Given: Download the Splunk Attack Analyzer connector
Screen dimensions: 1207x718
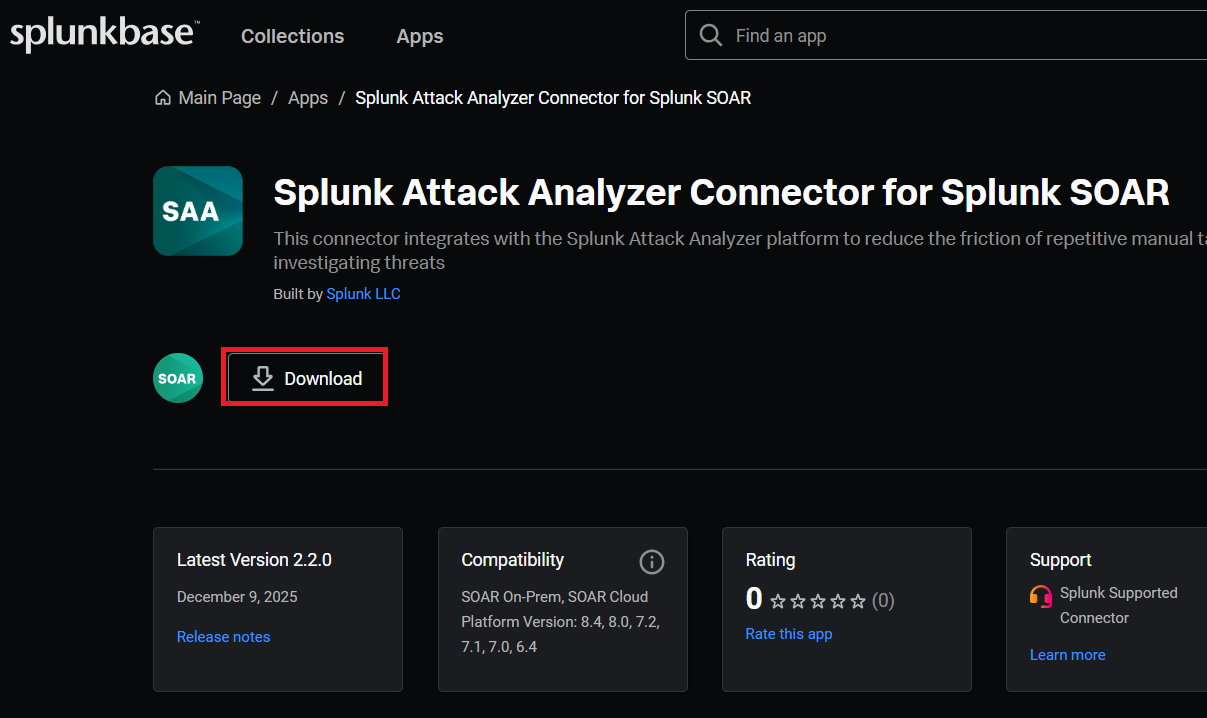Looking at the screenshot, I should click(306, 378).
